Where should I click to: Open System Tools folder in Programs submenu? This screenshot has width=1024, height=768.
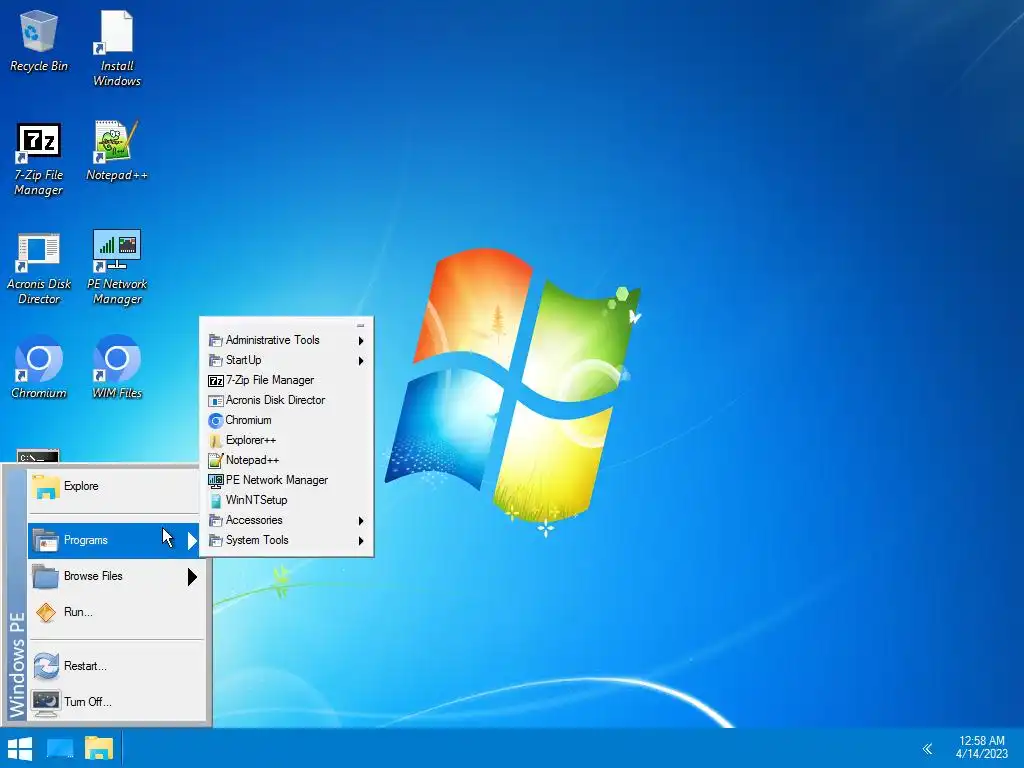tap(287, 541)
